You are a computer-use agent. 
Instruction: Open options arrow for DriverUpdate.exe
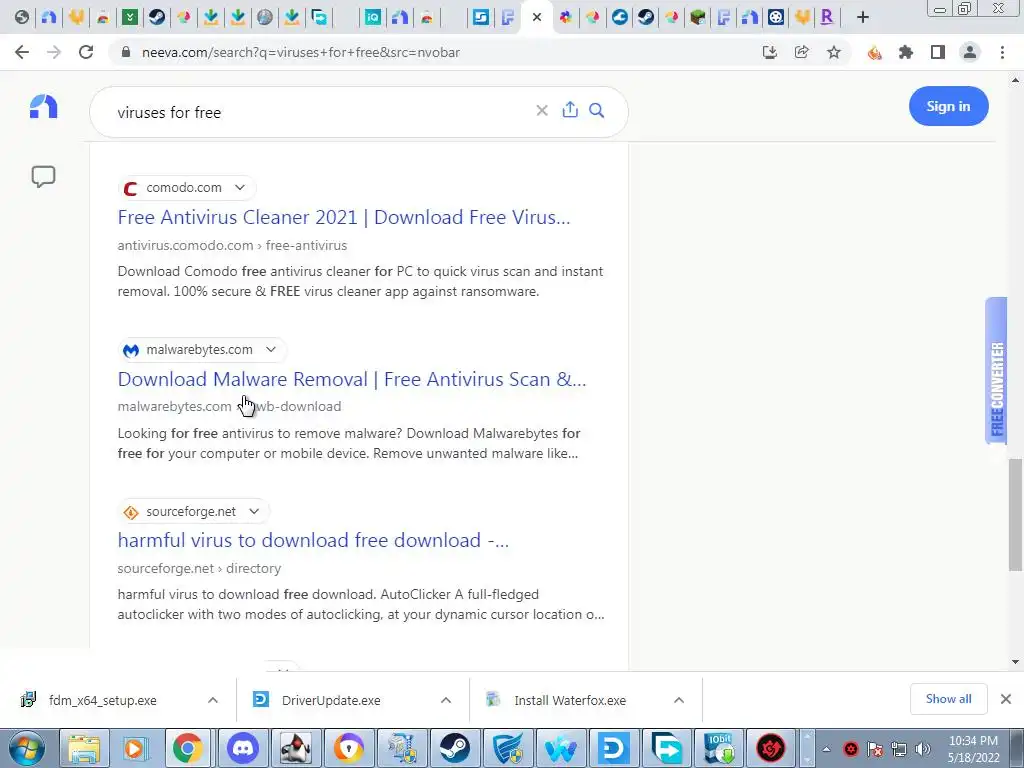[x=446, y=700]
